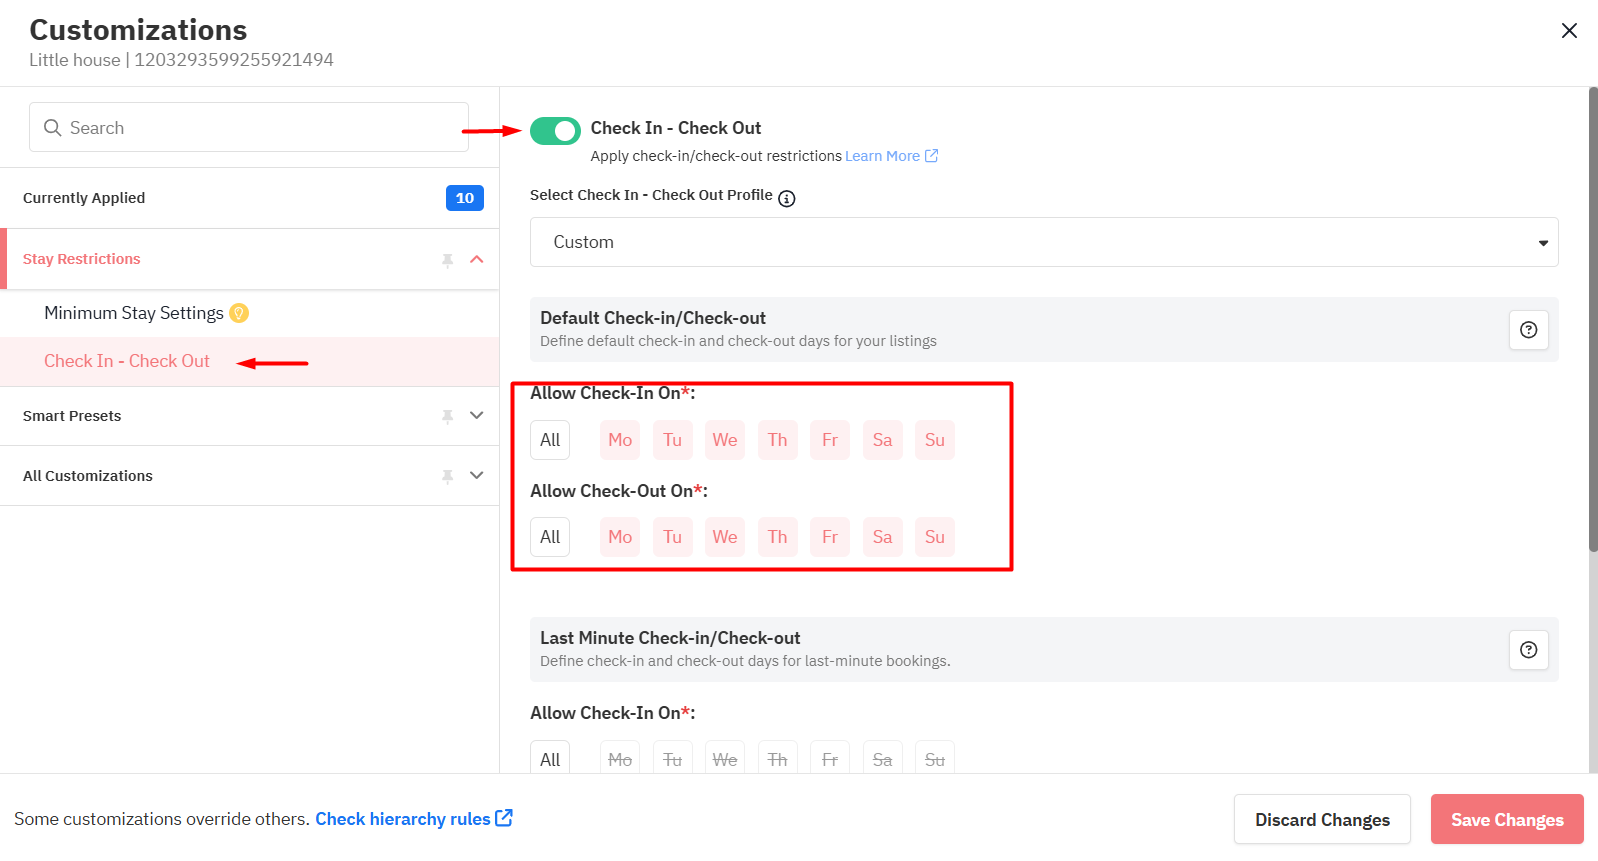Open the Check In - Check Out Profile dropdown
The image size is (1598, 861).
point(1043,242)
